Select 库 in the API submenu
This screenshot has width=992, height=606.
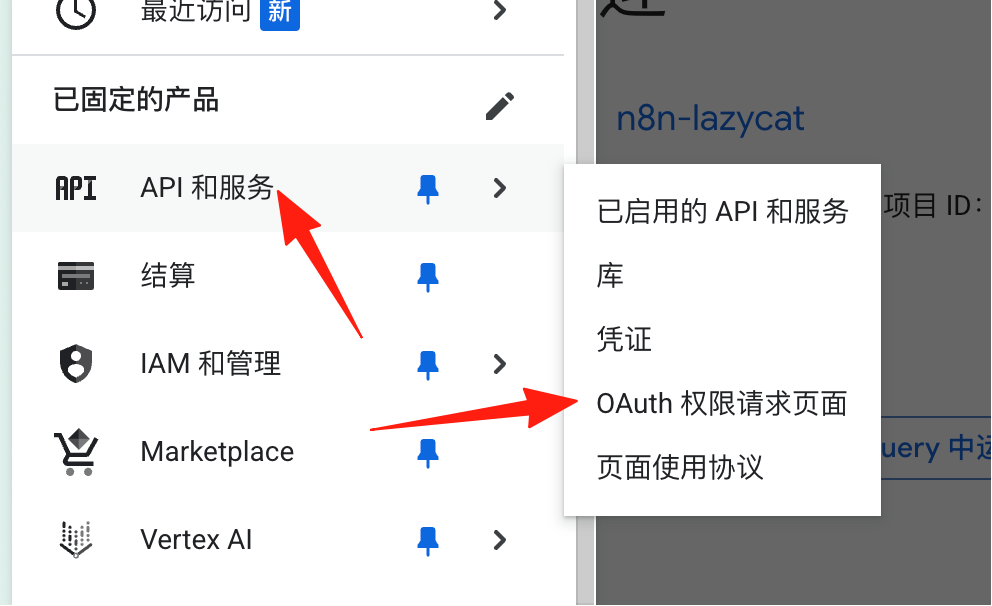pos(610,276)
